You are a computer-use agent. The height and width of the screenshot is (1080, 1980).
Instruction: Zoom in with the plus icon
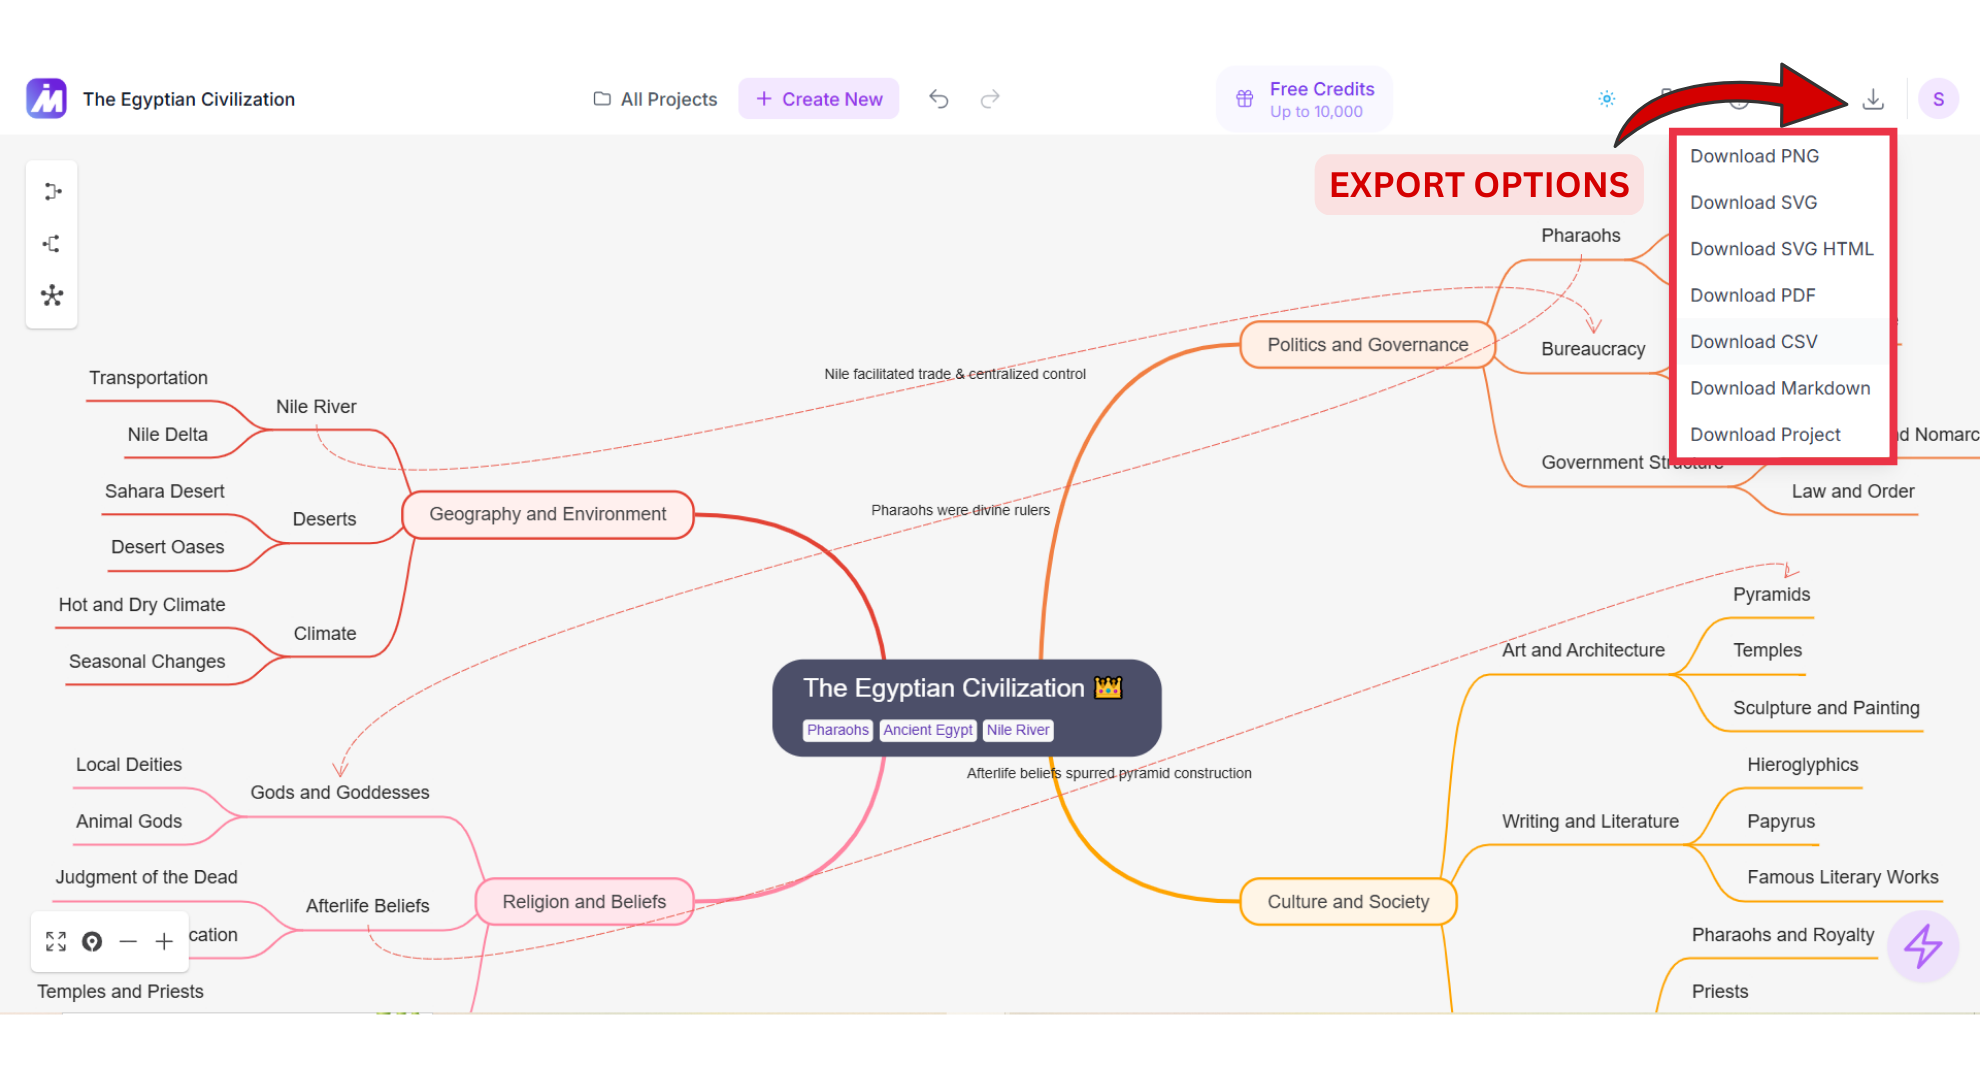[x=164, y=941]
